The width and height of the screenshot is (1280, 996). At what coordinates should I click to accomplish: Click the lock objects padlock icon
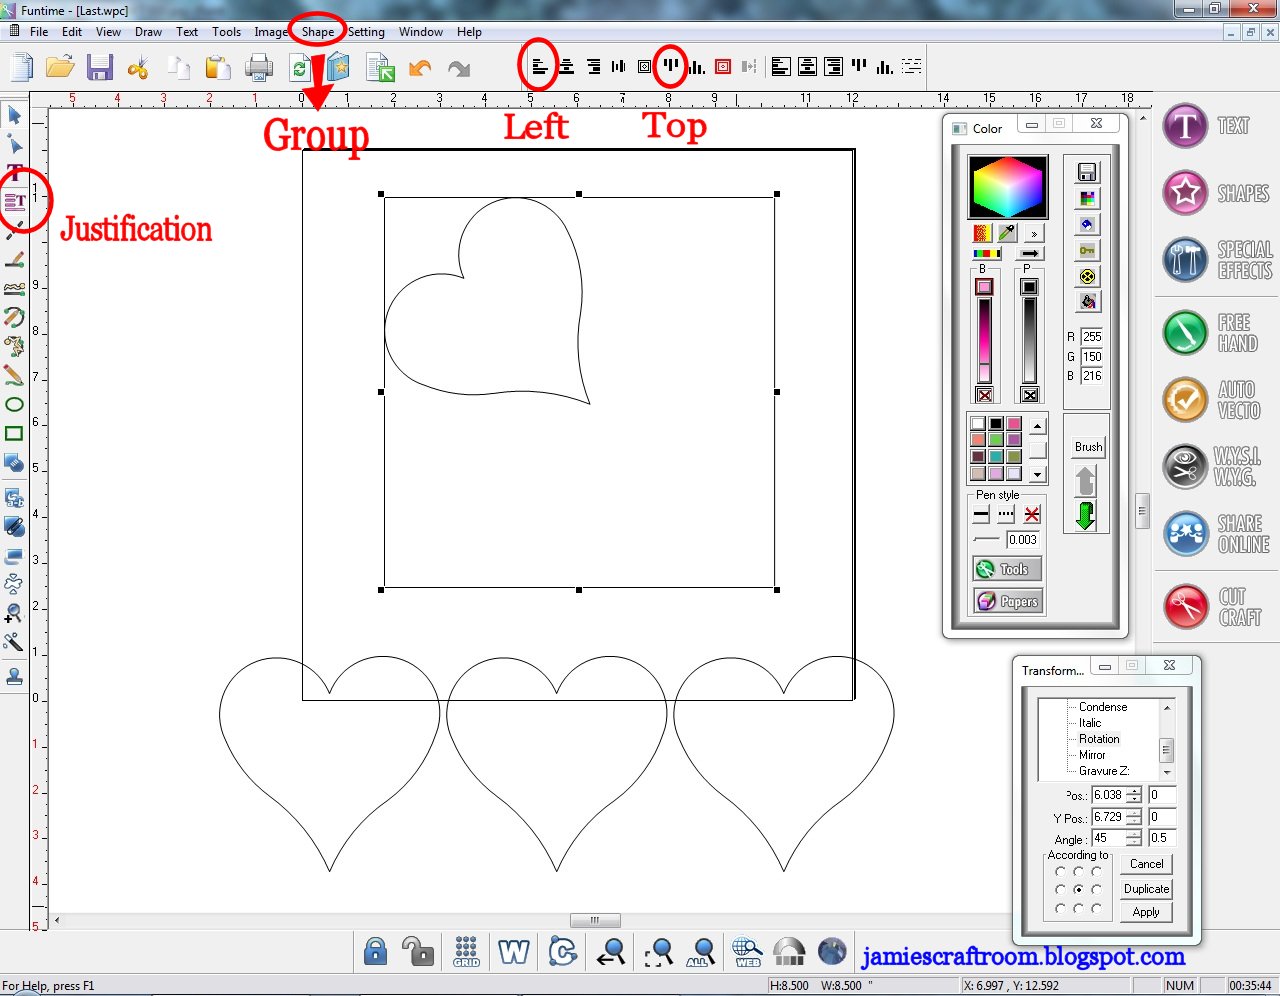point(375,951)
